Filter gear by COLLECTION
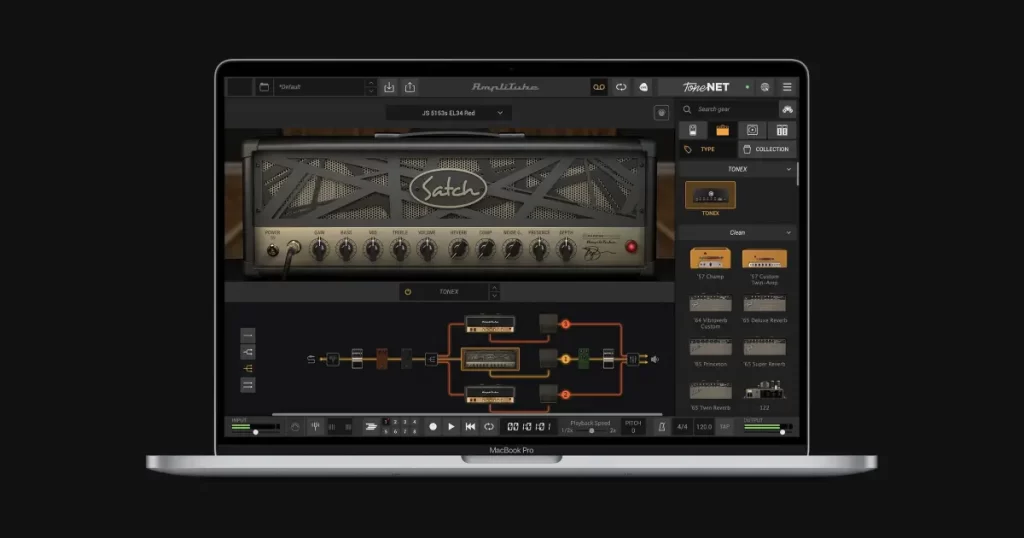 (x=767, y=150)
